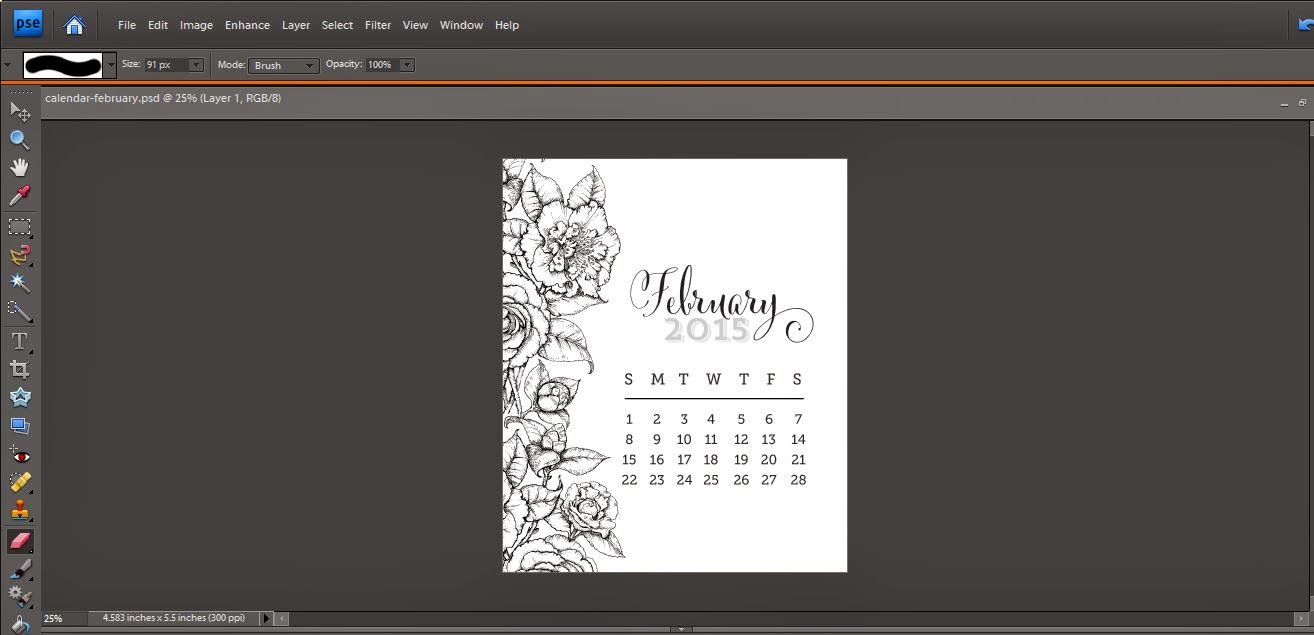Open the Select menu
This screenshot has height=635, width=1314.
(x=337, y=25)
